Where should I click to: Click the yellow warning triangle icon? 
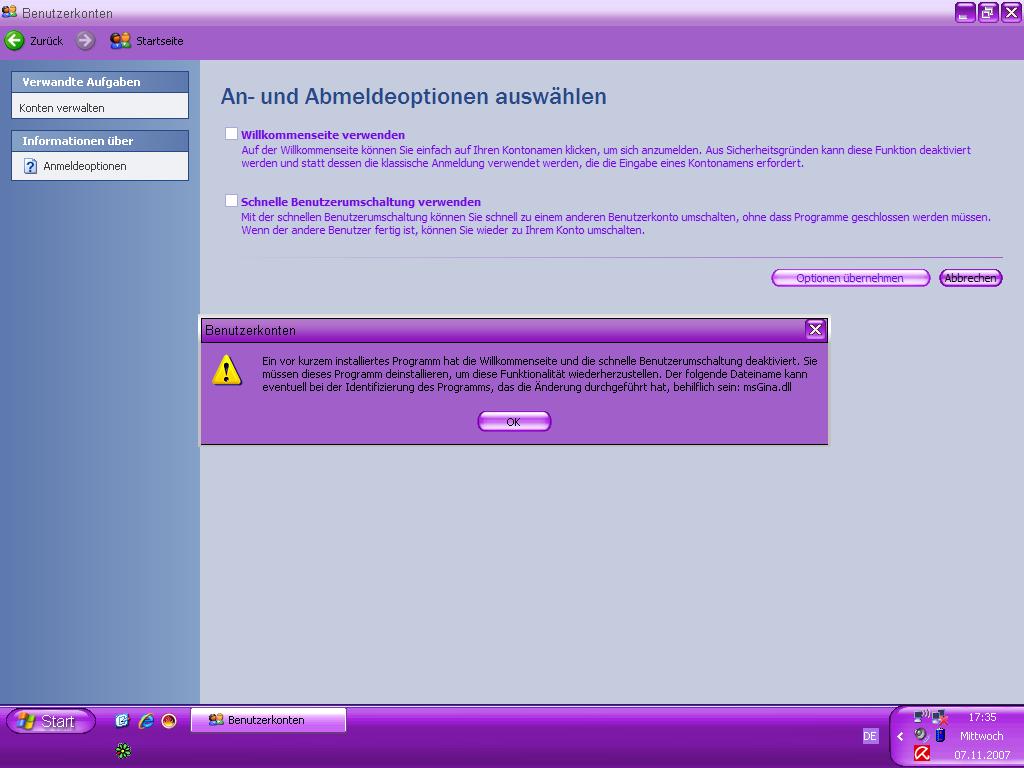[x=227, y=370]
